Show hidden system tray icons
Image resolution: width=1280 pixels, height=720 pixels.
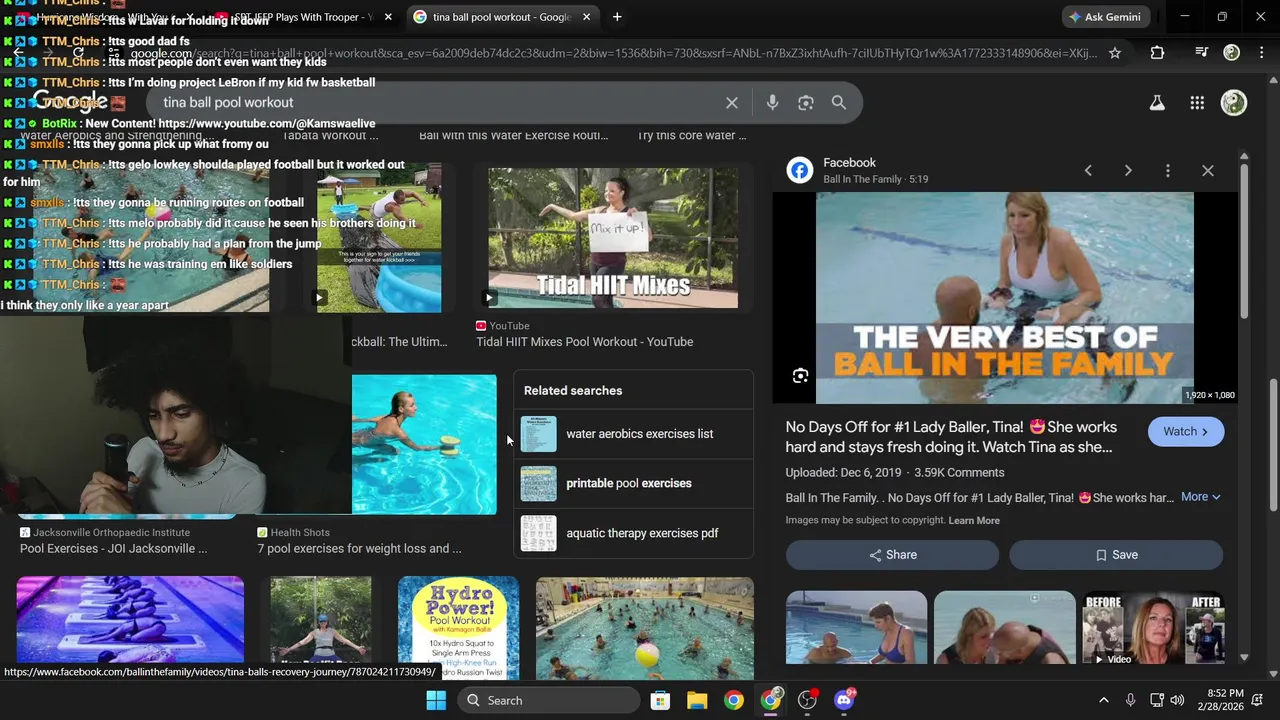(x=1104, y=700)
